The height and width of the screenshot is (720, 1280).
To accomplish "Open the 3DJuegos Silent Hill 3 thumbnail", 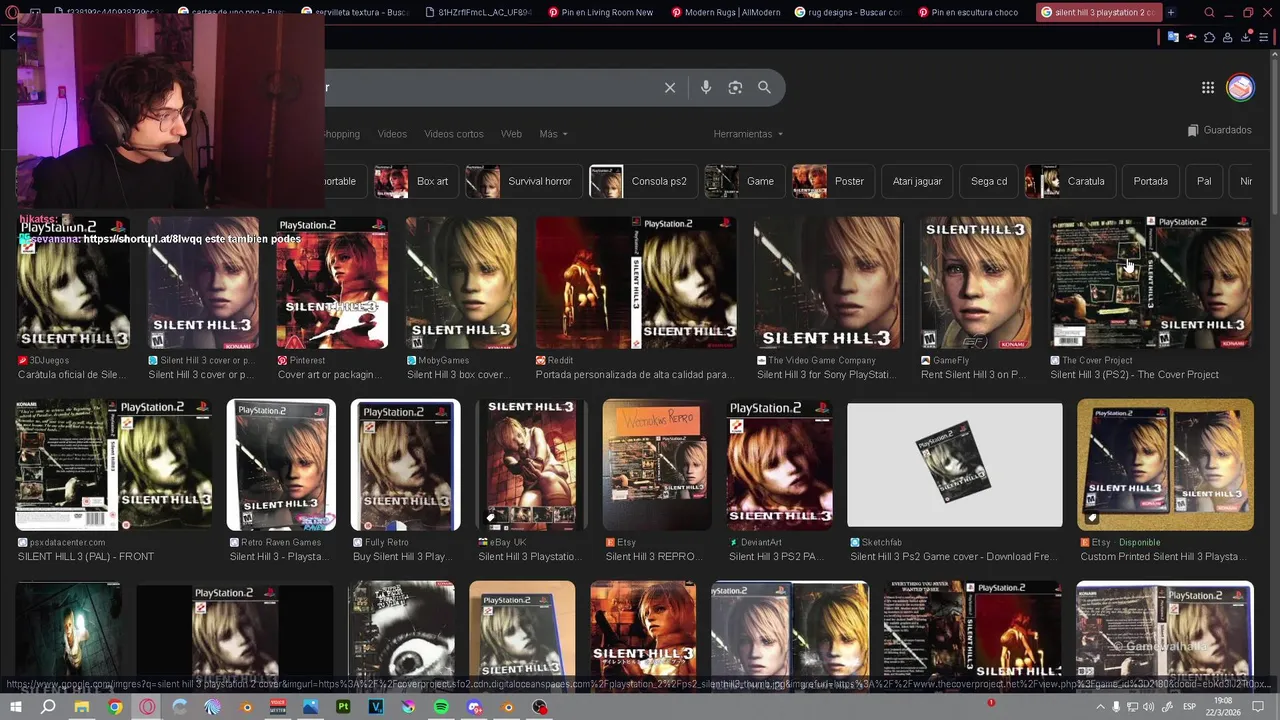I will (73, 283).
